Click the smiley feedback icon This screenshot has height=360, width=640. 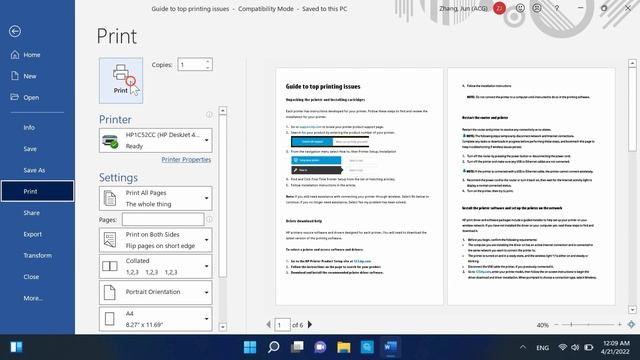tap(520, 8)
